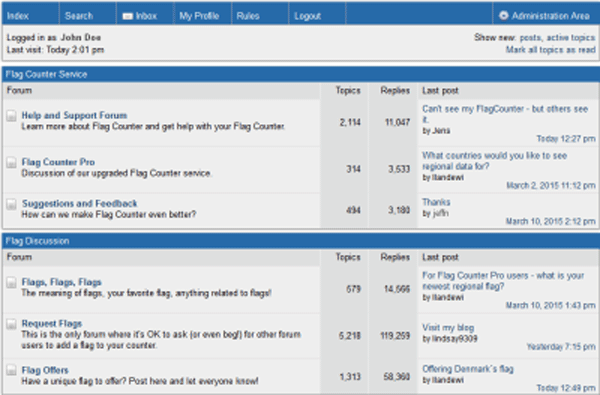Click the status icon for Flags, Flags, Flags

coord(11,283)
